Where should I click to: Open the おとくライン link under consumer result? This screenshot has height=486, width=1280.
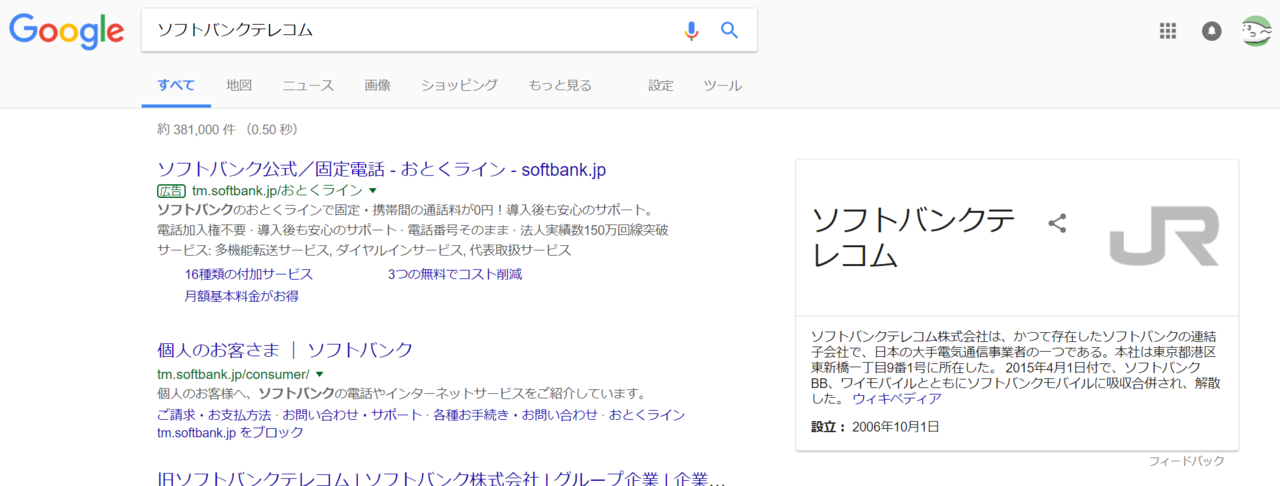pyautogui.click(x=647, y=415)
